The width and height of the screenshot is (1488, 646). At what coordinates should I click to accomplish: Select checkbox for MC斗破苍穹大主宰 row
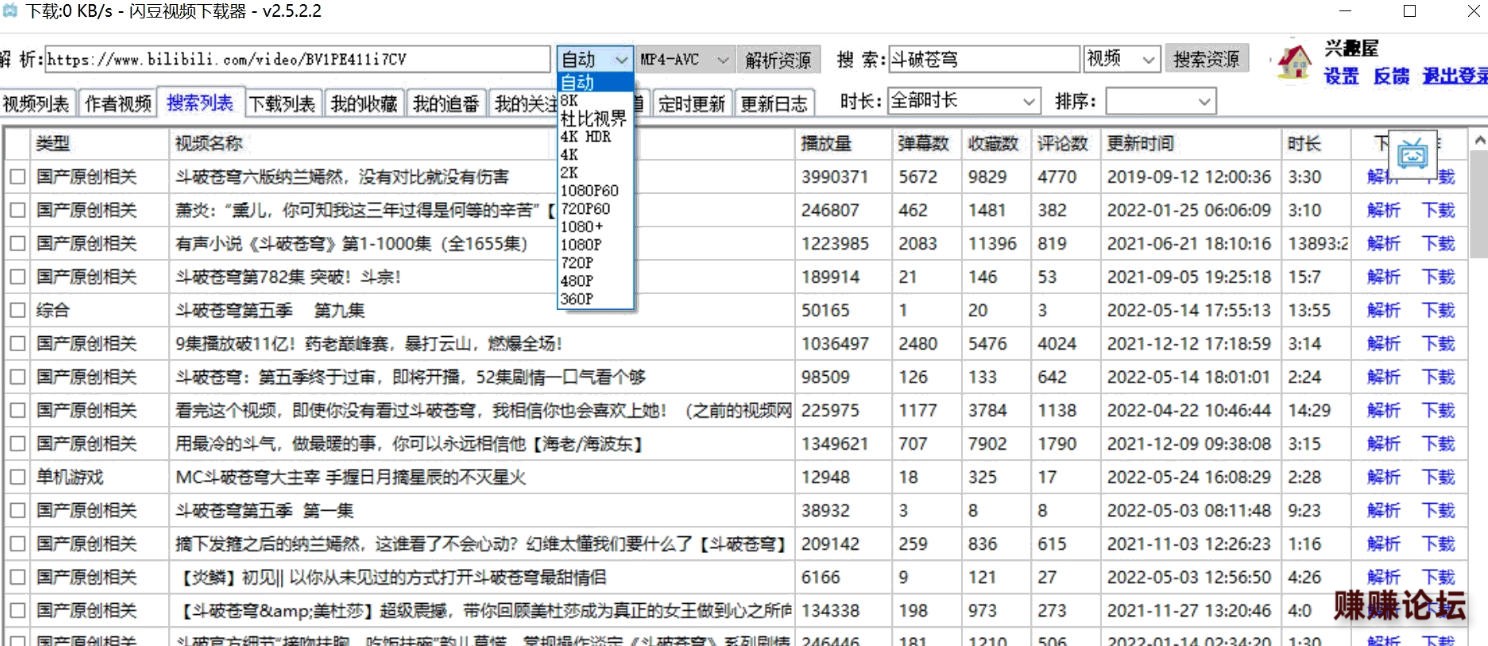coord(17,478)
